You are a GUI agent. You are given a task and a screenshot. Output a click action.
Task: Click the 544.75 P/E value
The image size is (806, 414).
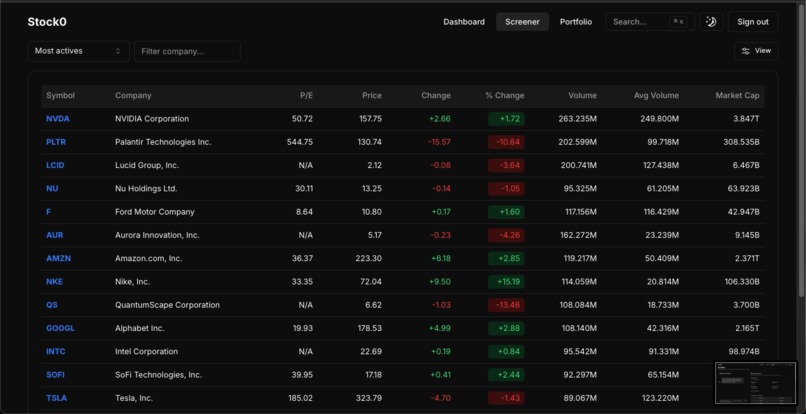300,142
